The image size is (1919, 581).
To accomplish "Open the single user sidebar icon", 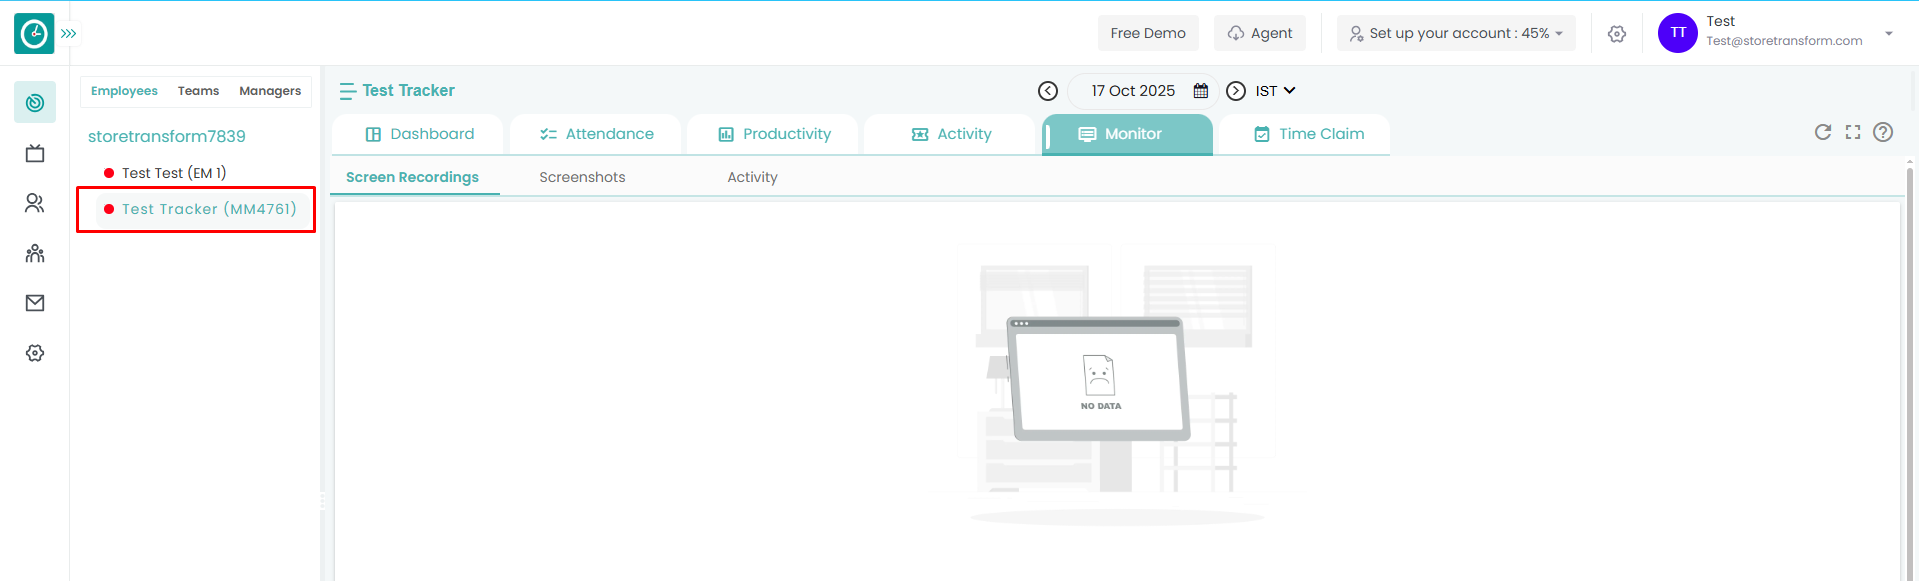I will tap(35, 203).
